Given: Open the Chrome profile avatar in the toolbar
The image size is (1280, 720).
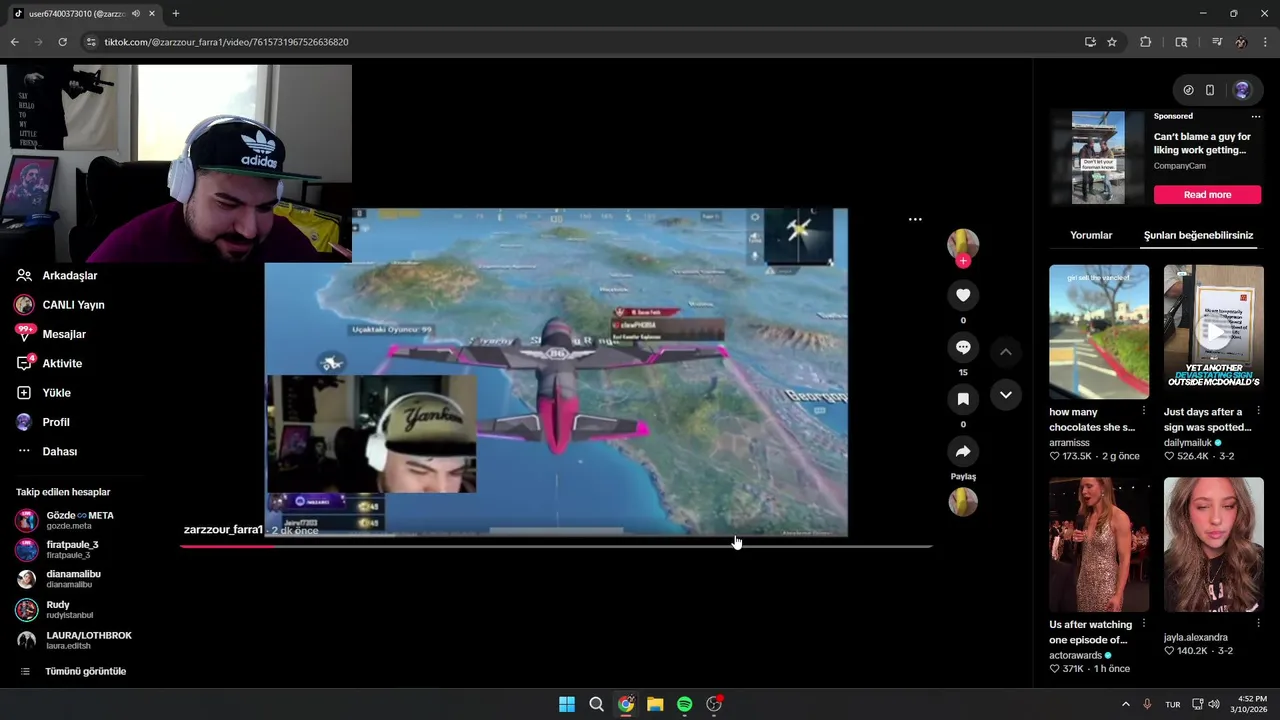Looking at the screenshot, I should [1241, 42].
